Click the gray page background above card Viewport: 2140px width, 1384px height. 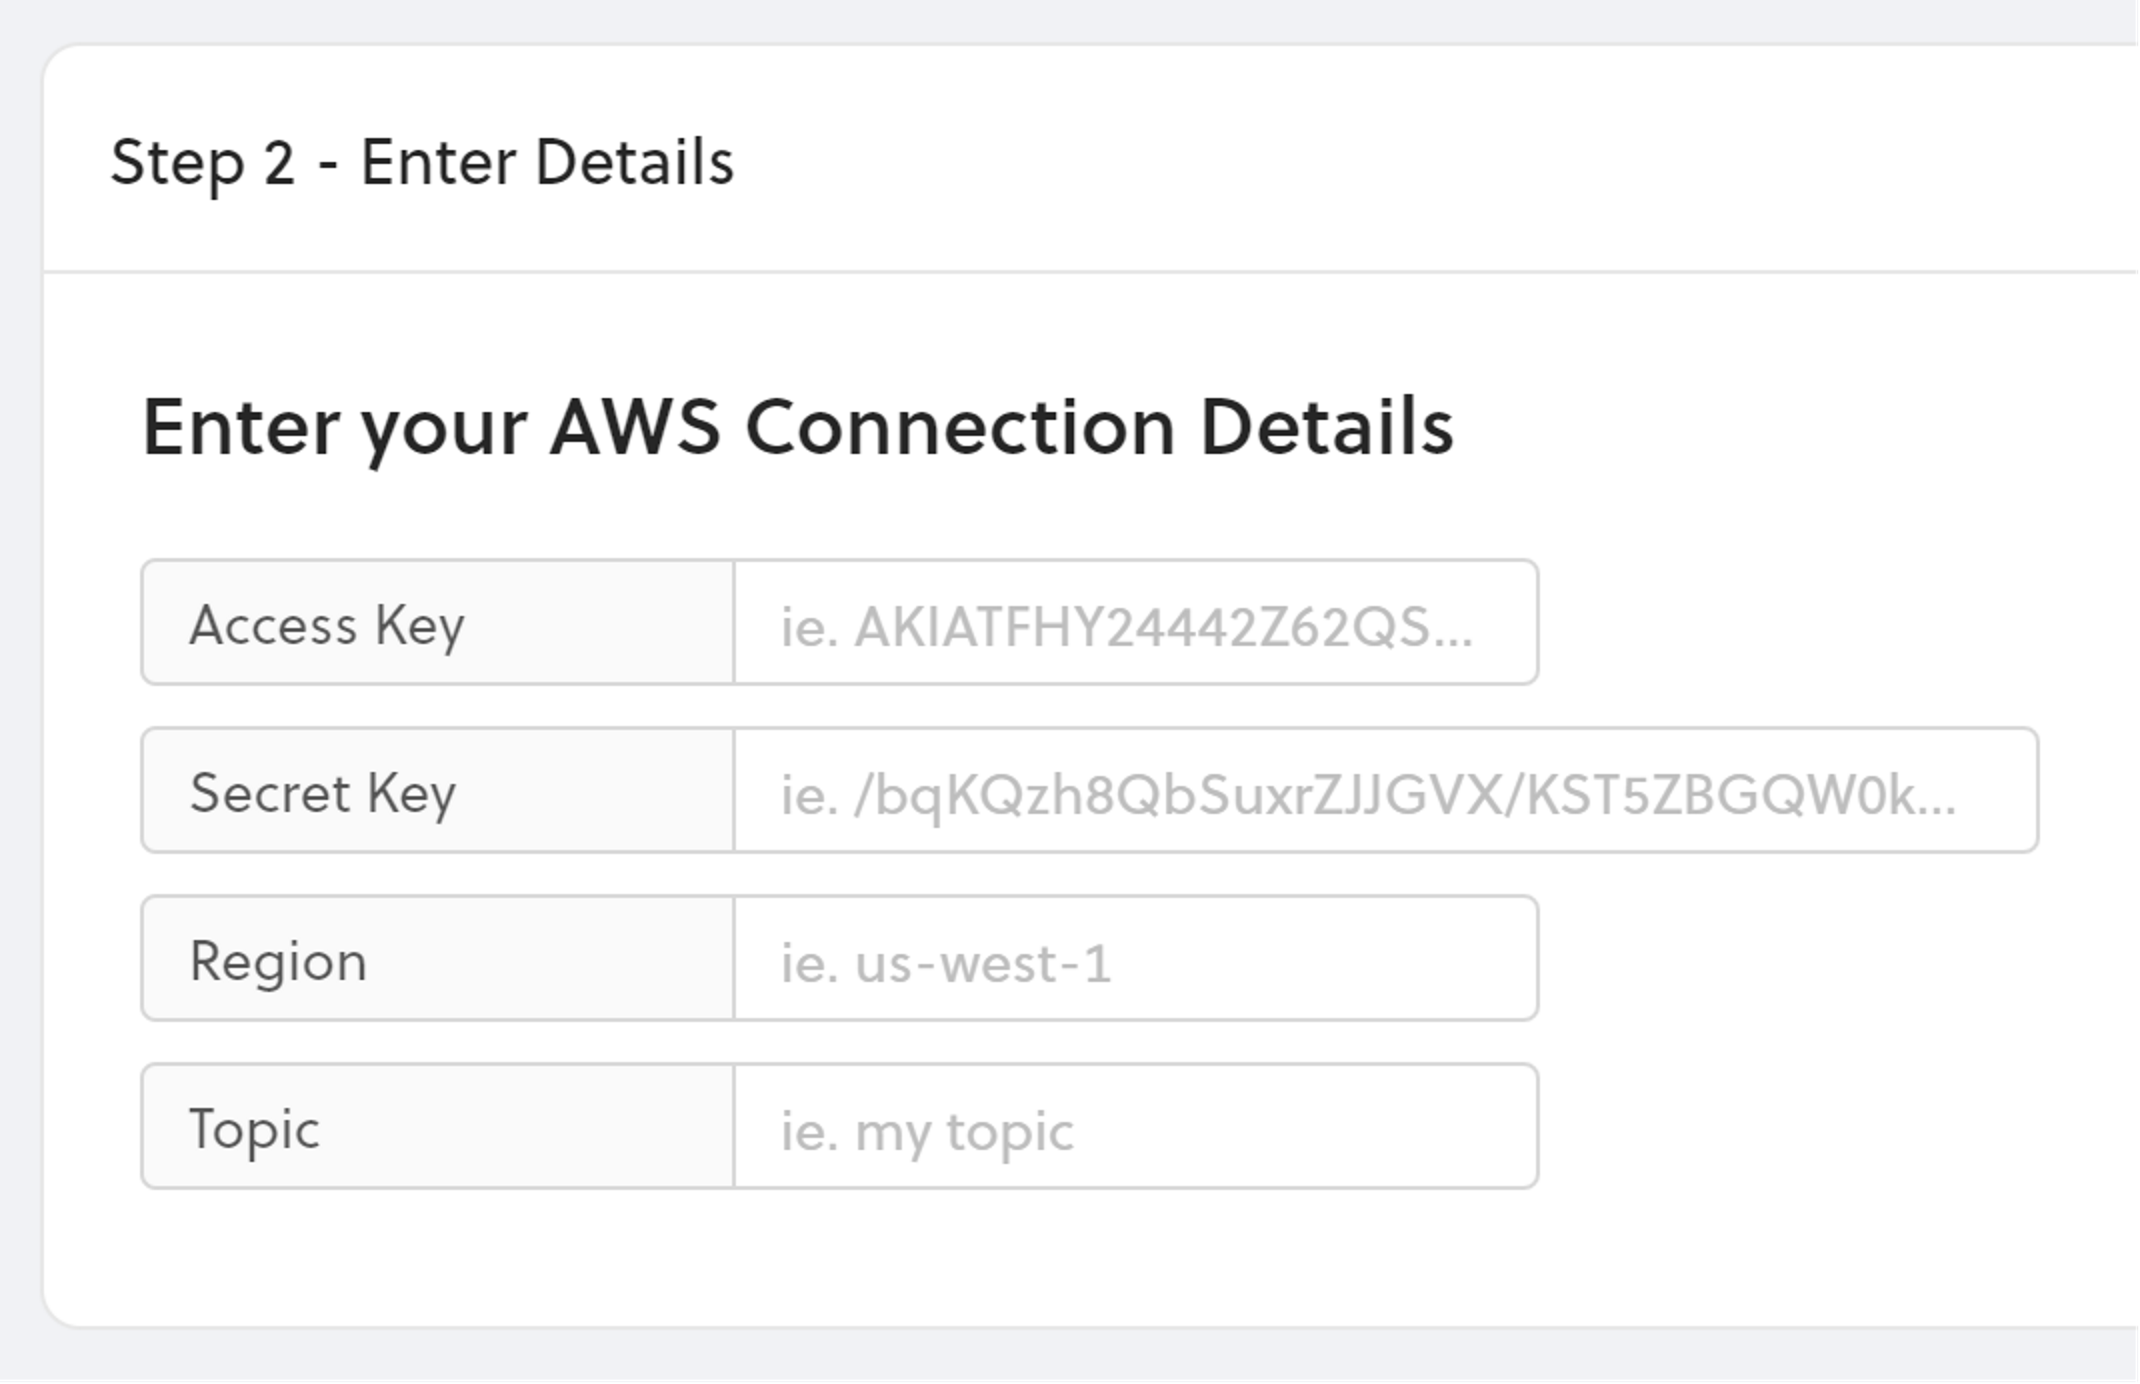click(x=1000, y=20)
